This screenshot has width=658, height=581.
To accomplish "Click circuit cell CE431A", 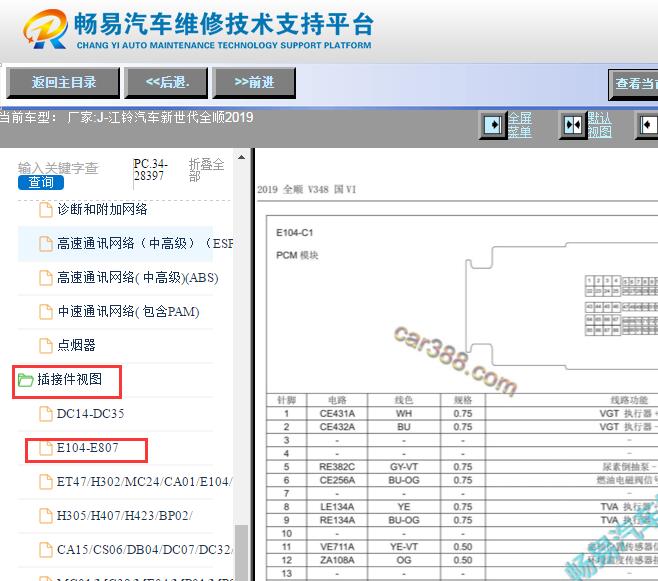I will [x=337, y=414].
